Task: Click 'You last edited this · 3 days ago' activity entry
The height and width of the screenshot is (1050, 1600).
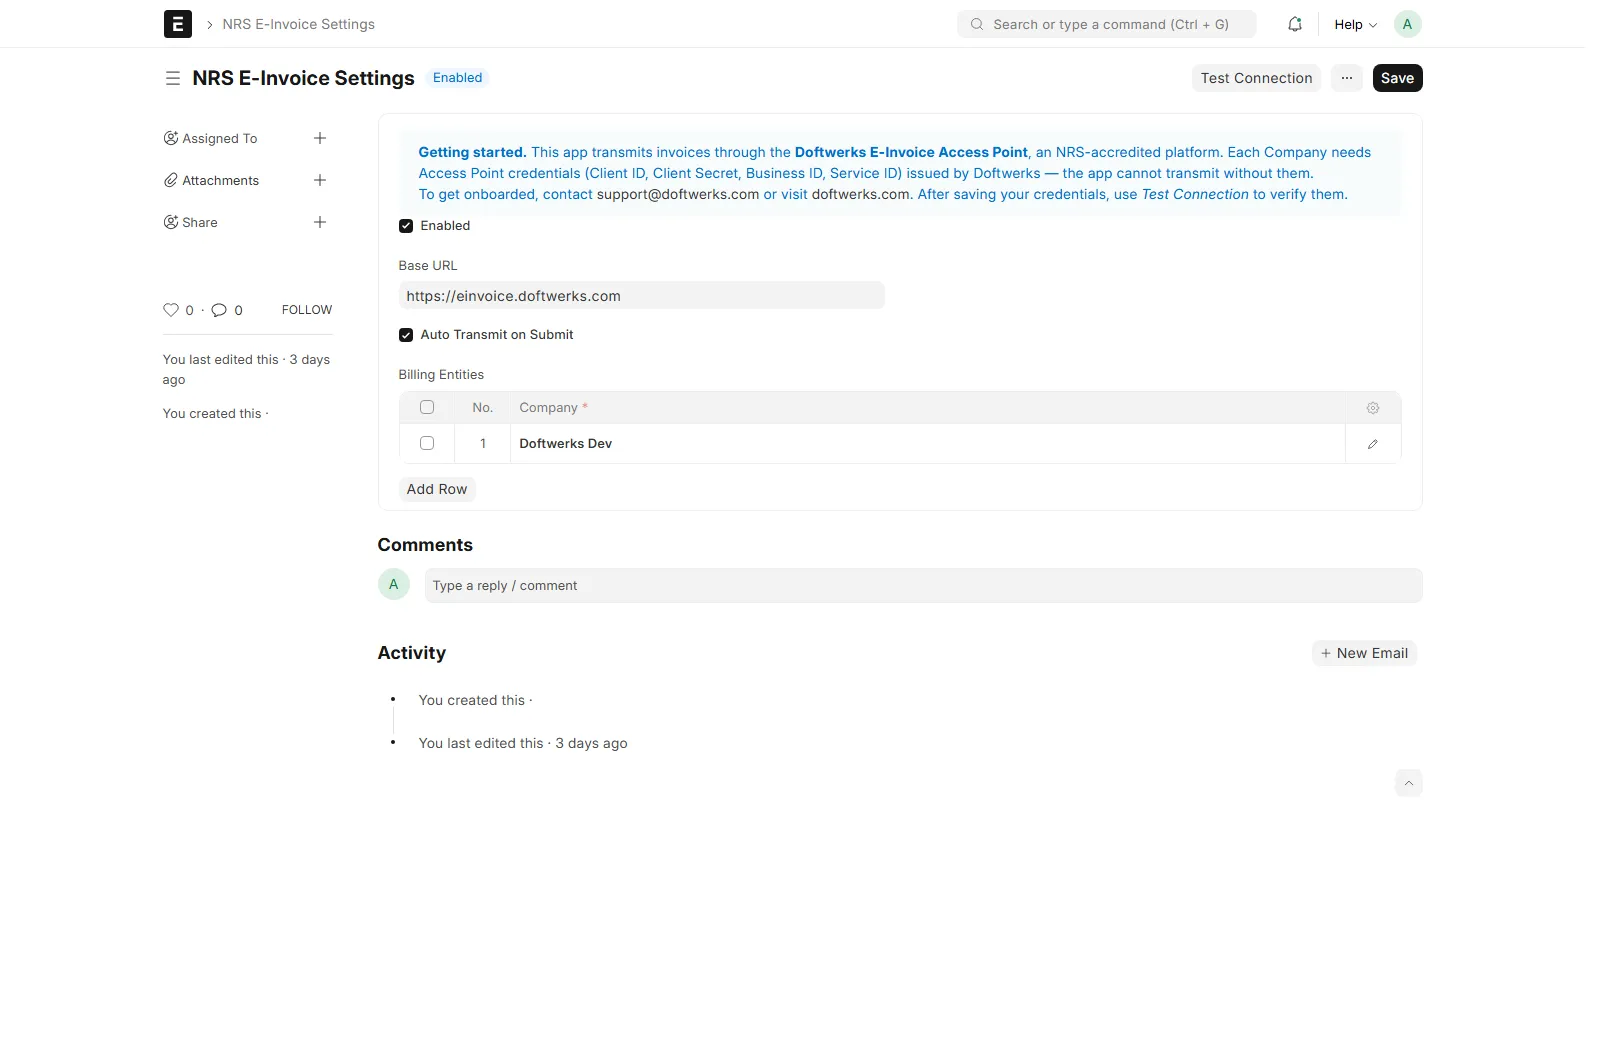Action: tap(523, 743)
